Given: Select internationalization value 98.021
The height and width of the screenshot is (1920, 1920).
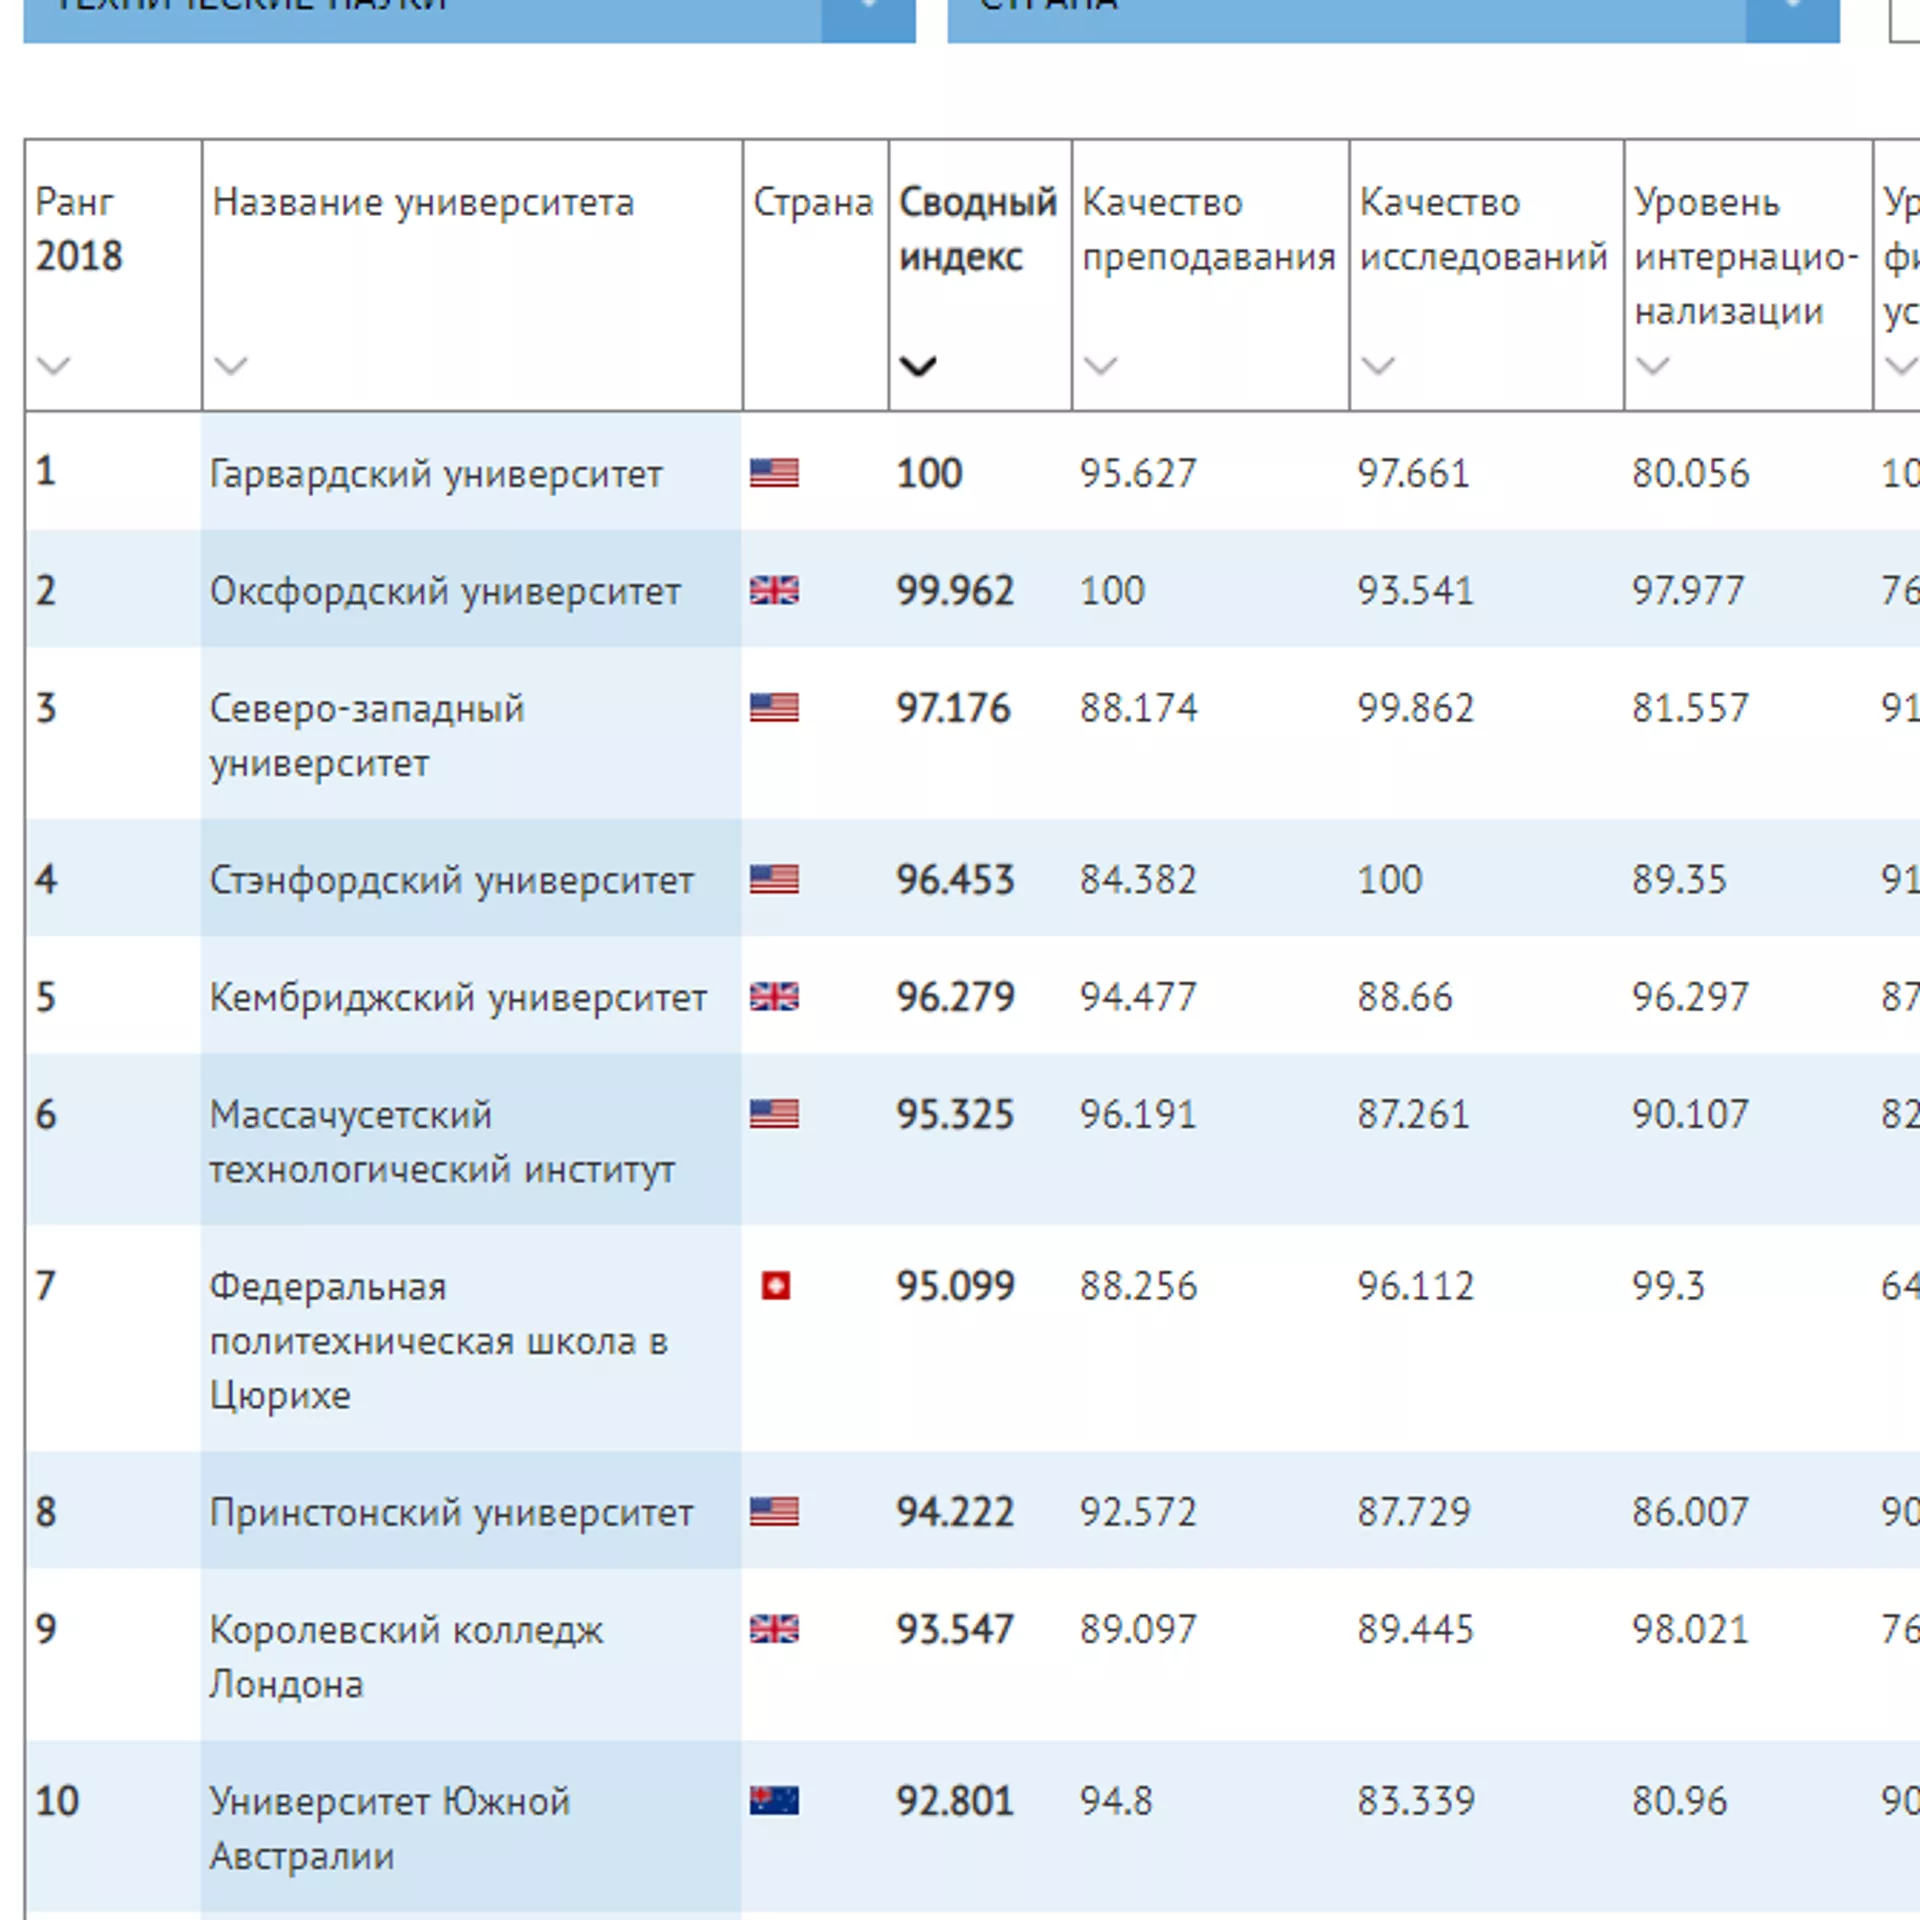Looking at the screenshot, I should click(1691, 1629).
